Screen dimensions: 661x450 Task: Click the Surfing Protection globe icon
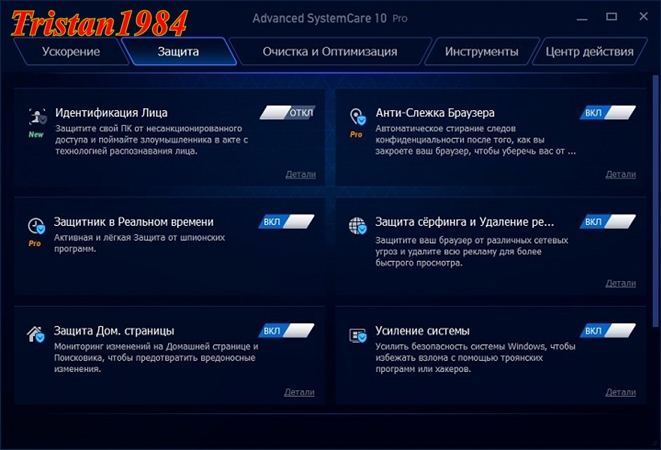pos(357,225)
